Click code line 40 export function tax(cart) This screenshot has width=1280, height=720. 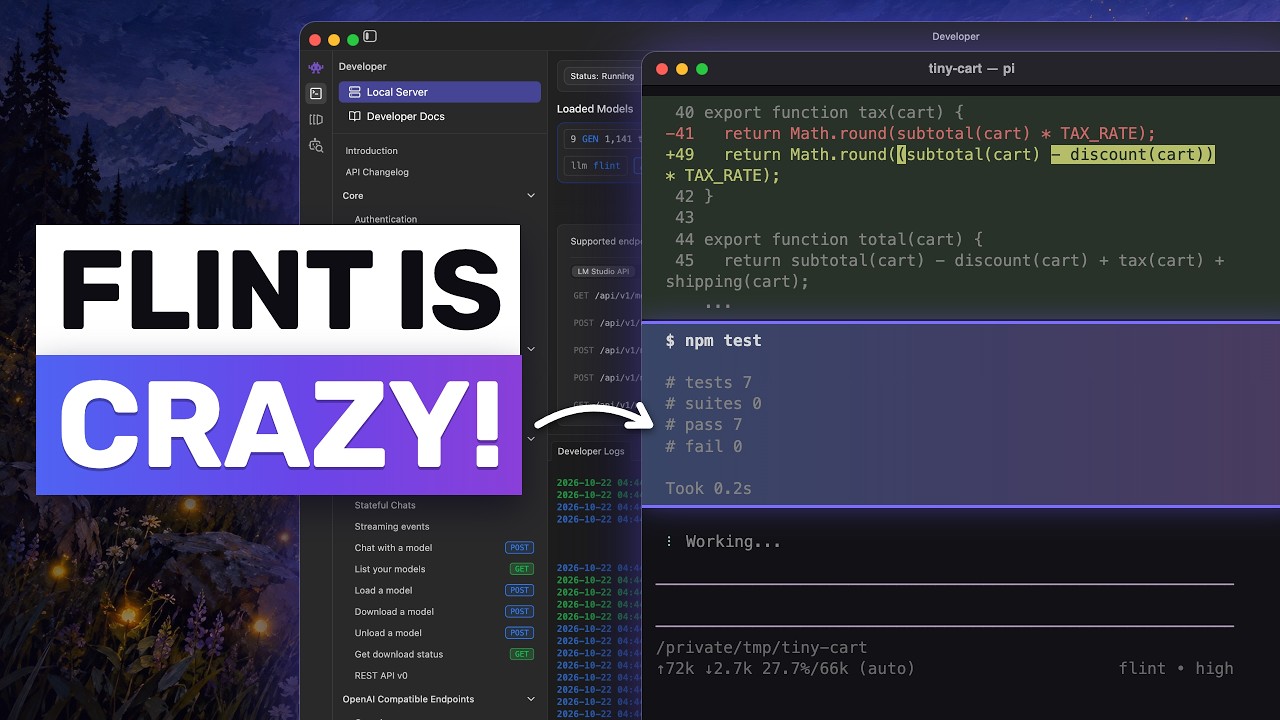pyautogui.click(x=819, y=113)
